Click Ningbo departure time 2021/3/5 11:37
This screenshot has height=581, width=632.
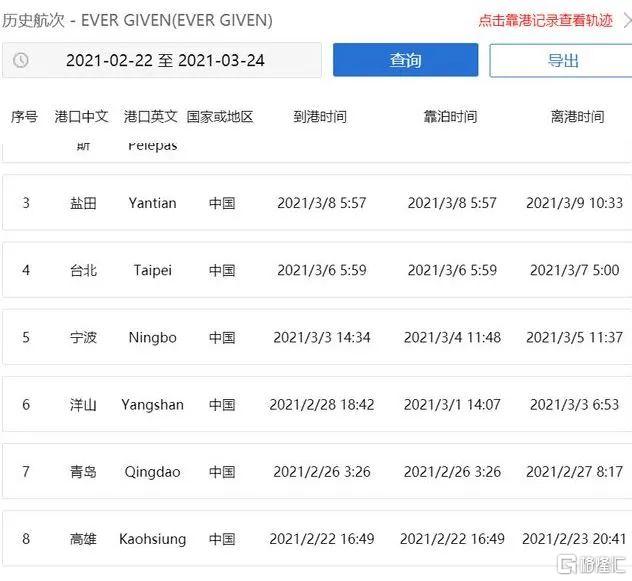(x=574, y=337)
